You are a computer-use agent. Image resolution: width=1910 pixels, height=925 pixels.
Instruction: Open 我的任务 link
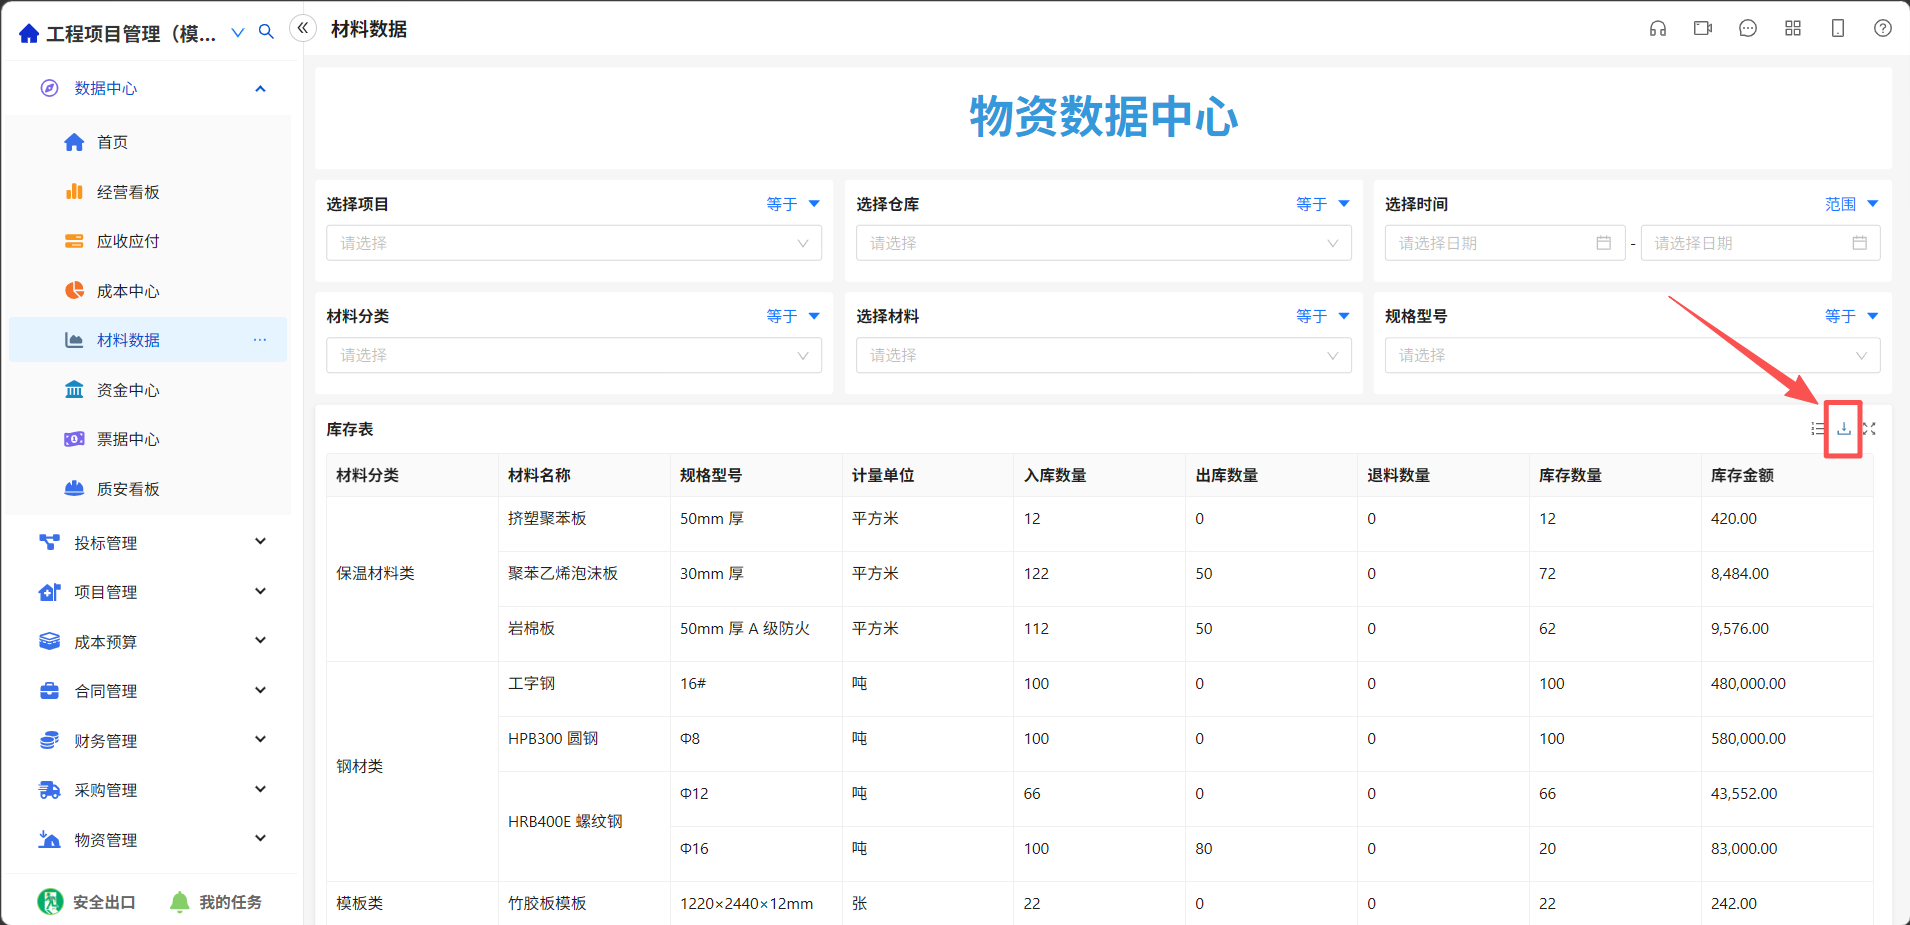pos(216,902)
